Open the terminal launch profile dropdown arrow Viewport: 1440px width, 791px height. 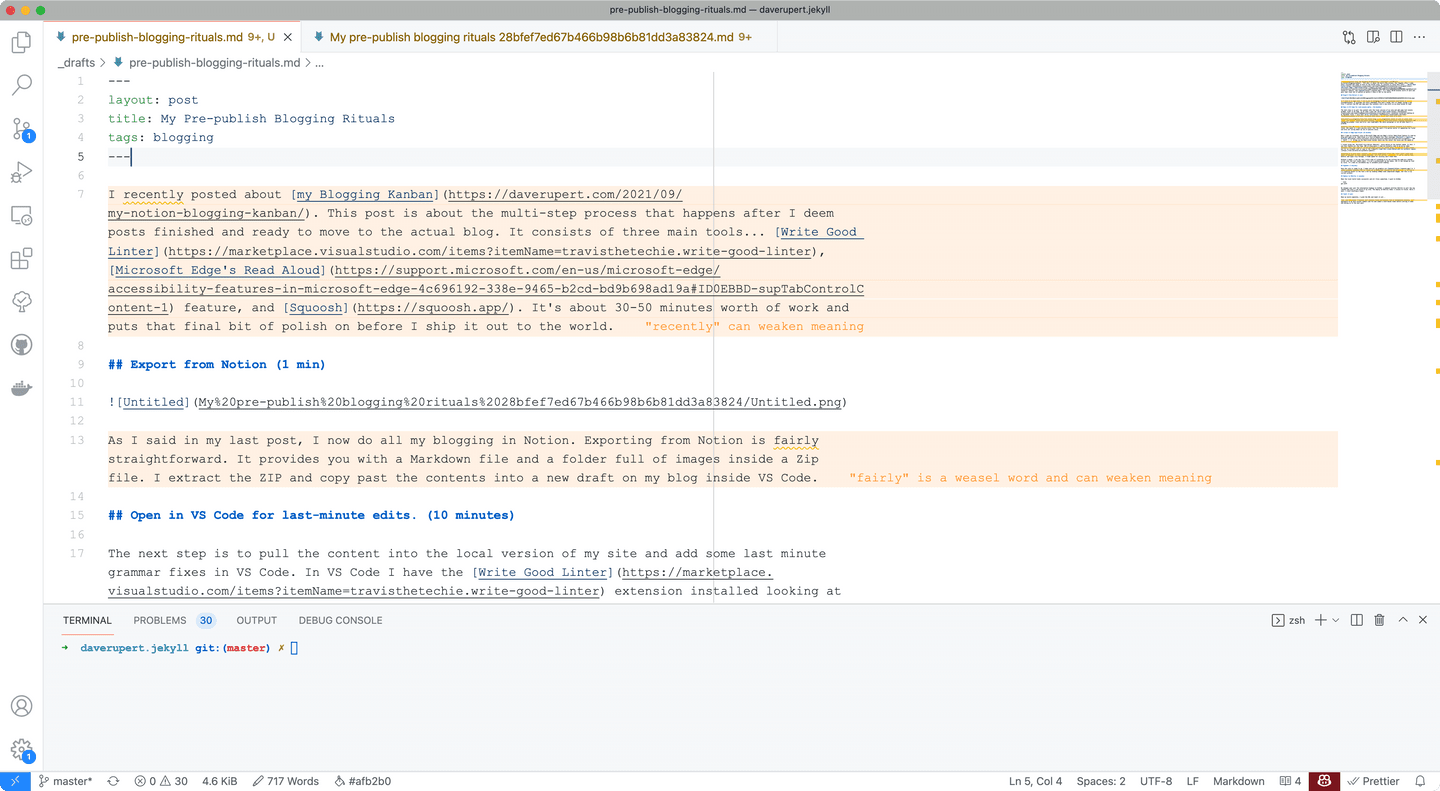click(1336, 620)
